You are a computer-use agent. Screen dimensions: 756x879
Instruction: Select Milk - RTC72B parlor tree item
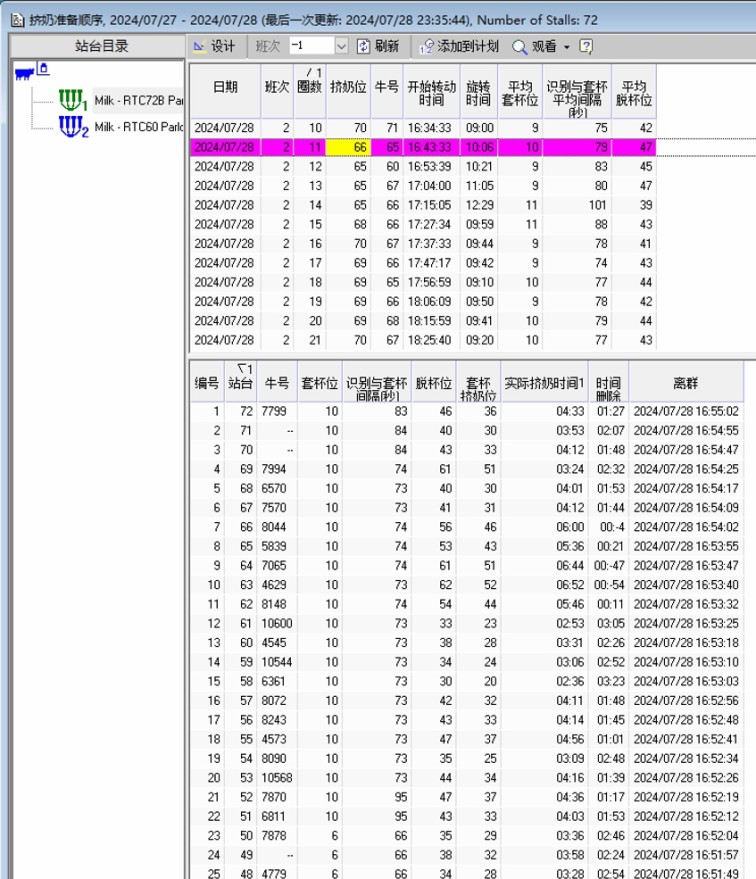click(x=138, y=100)
